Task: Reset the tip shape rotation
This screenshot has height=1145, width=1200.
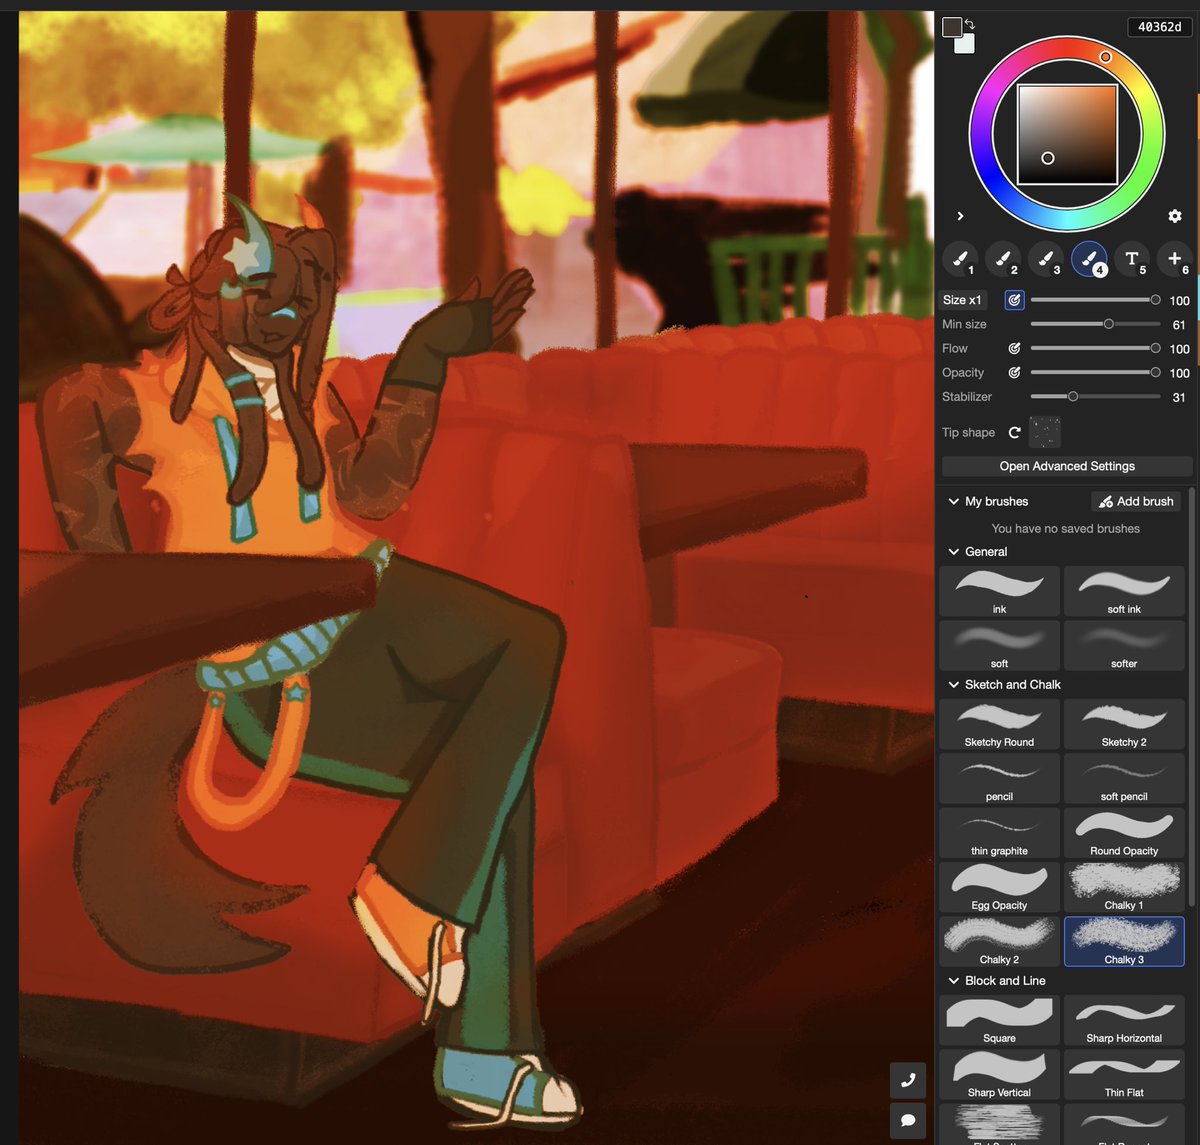Action: click(1014, 432)
